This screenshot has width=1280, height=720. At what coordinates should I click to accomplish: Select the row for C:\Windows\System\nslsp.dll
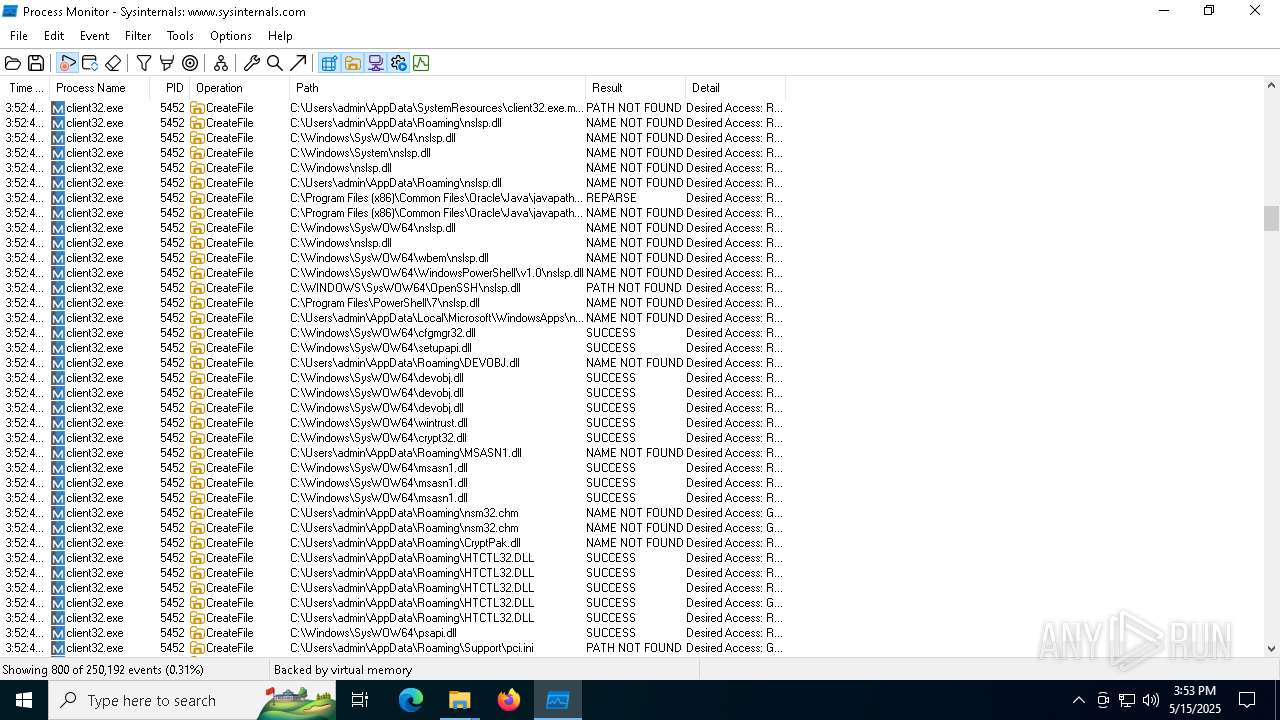pos(393,153)
